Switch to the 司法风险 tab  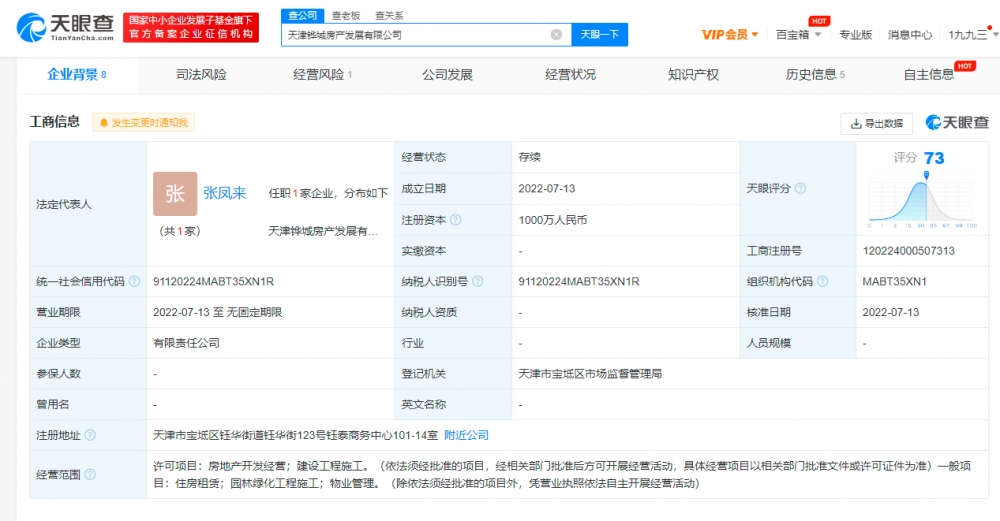click(x=201, y=75)
